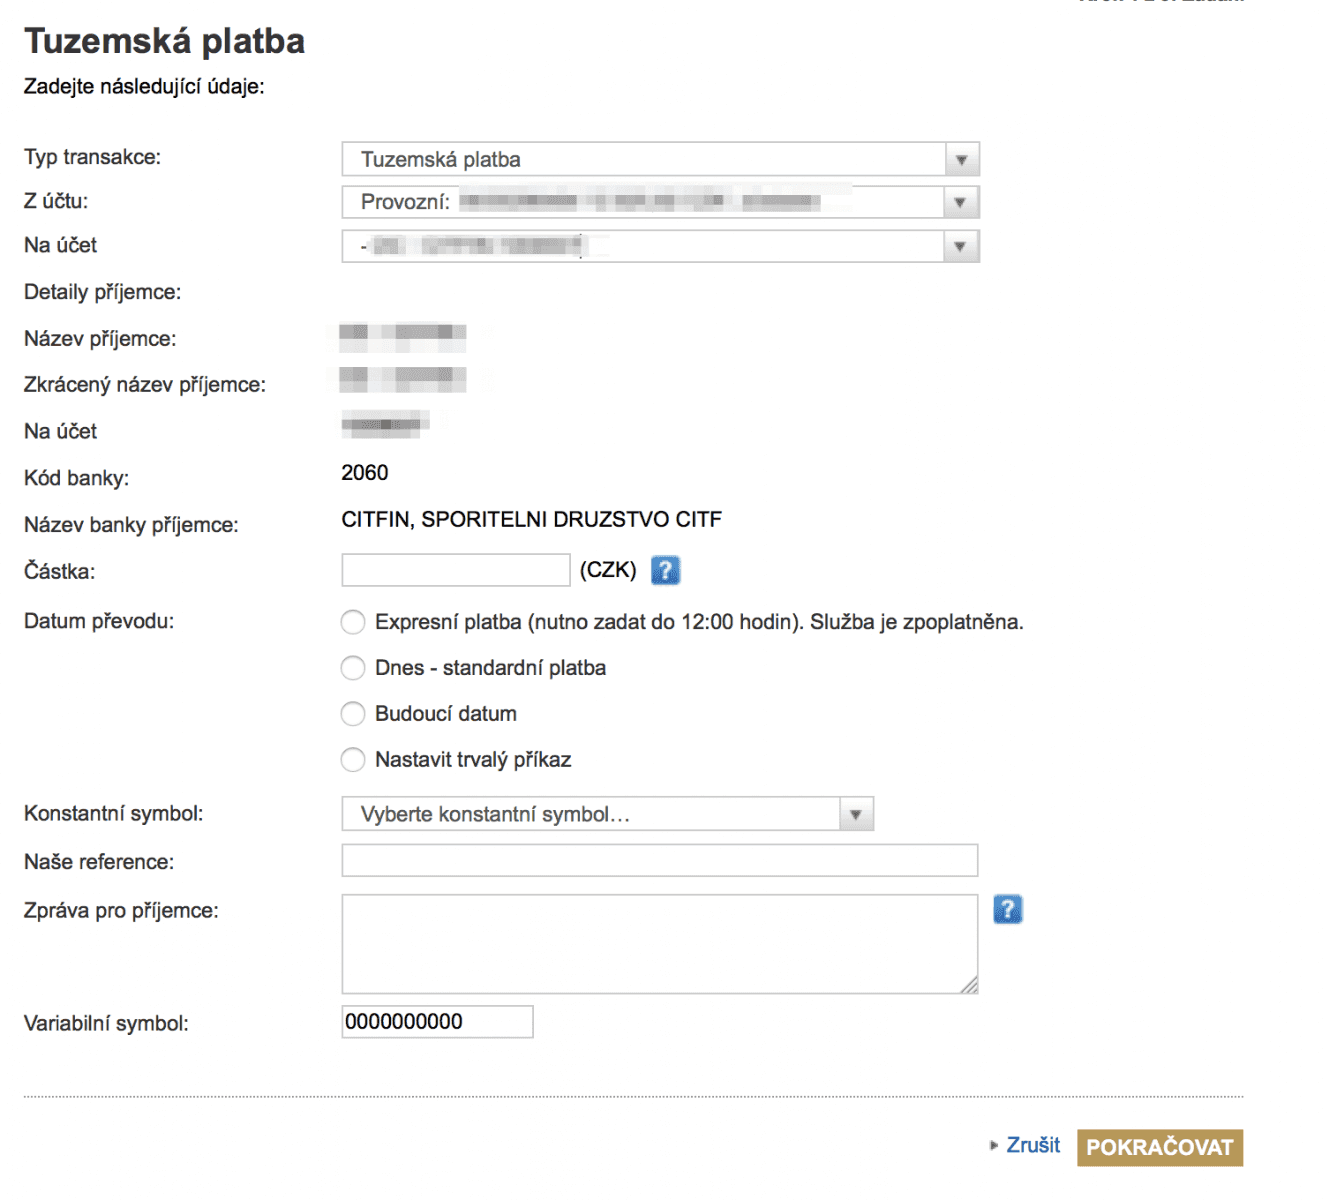Screen dimensions: 1329x1200
Task: Click the Vyberte konstantní symbol placeholder text
Action: tap(495, 814)
